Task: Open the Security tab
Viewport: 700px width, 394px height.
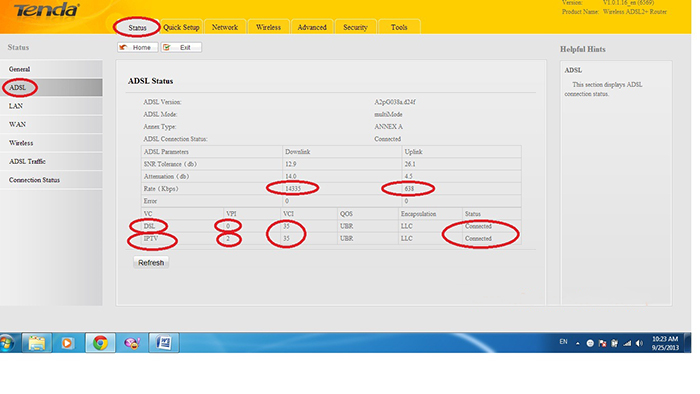Action: 355,27
